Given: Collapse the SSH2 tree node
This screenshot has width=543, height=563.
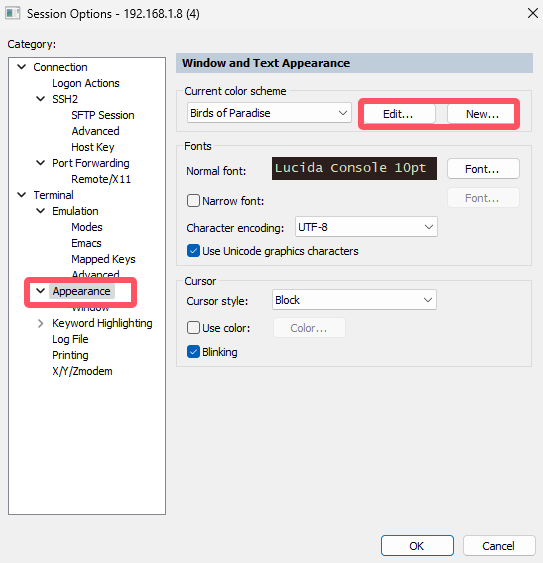Looking at the screenshot, I should click(x=41, y=99).
